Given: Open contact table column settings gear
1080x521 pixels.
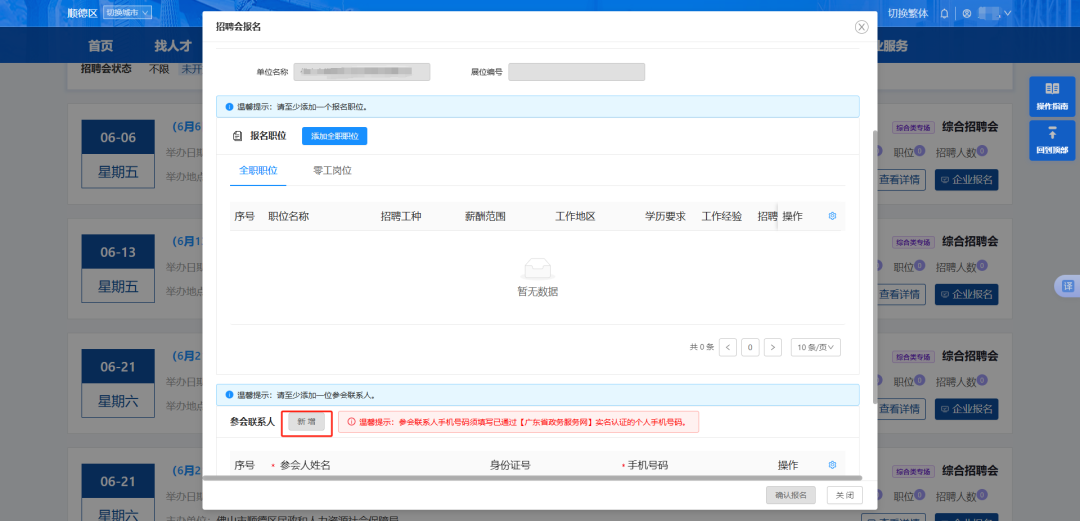Looking at the screenshot, I should tap(832, 465).
